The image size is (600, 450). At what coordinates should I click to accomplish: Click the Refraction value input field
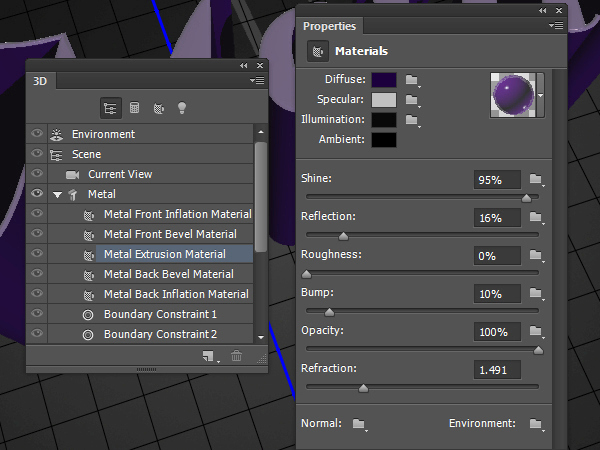(x=498, y=370)
